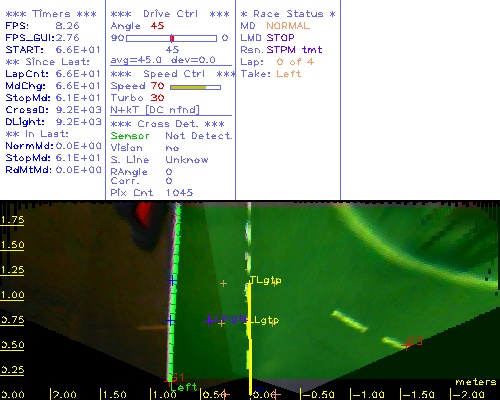Click the 1.75 meter axis label
The width and height of the screenshot is (500, 400).
12,220
